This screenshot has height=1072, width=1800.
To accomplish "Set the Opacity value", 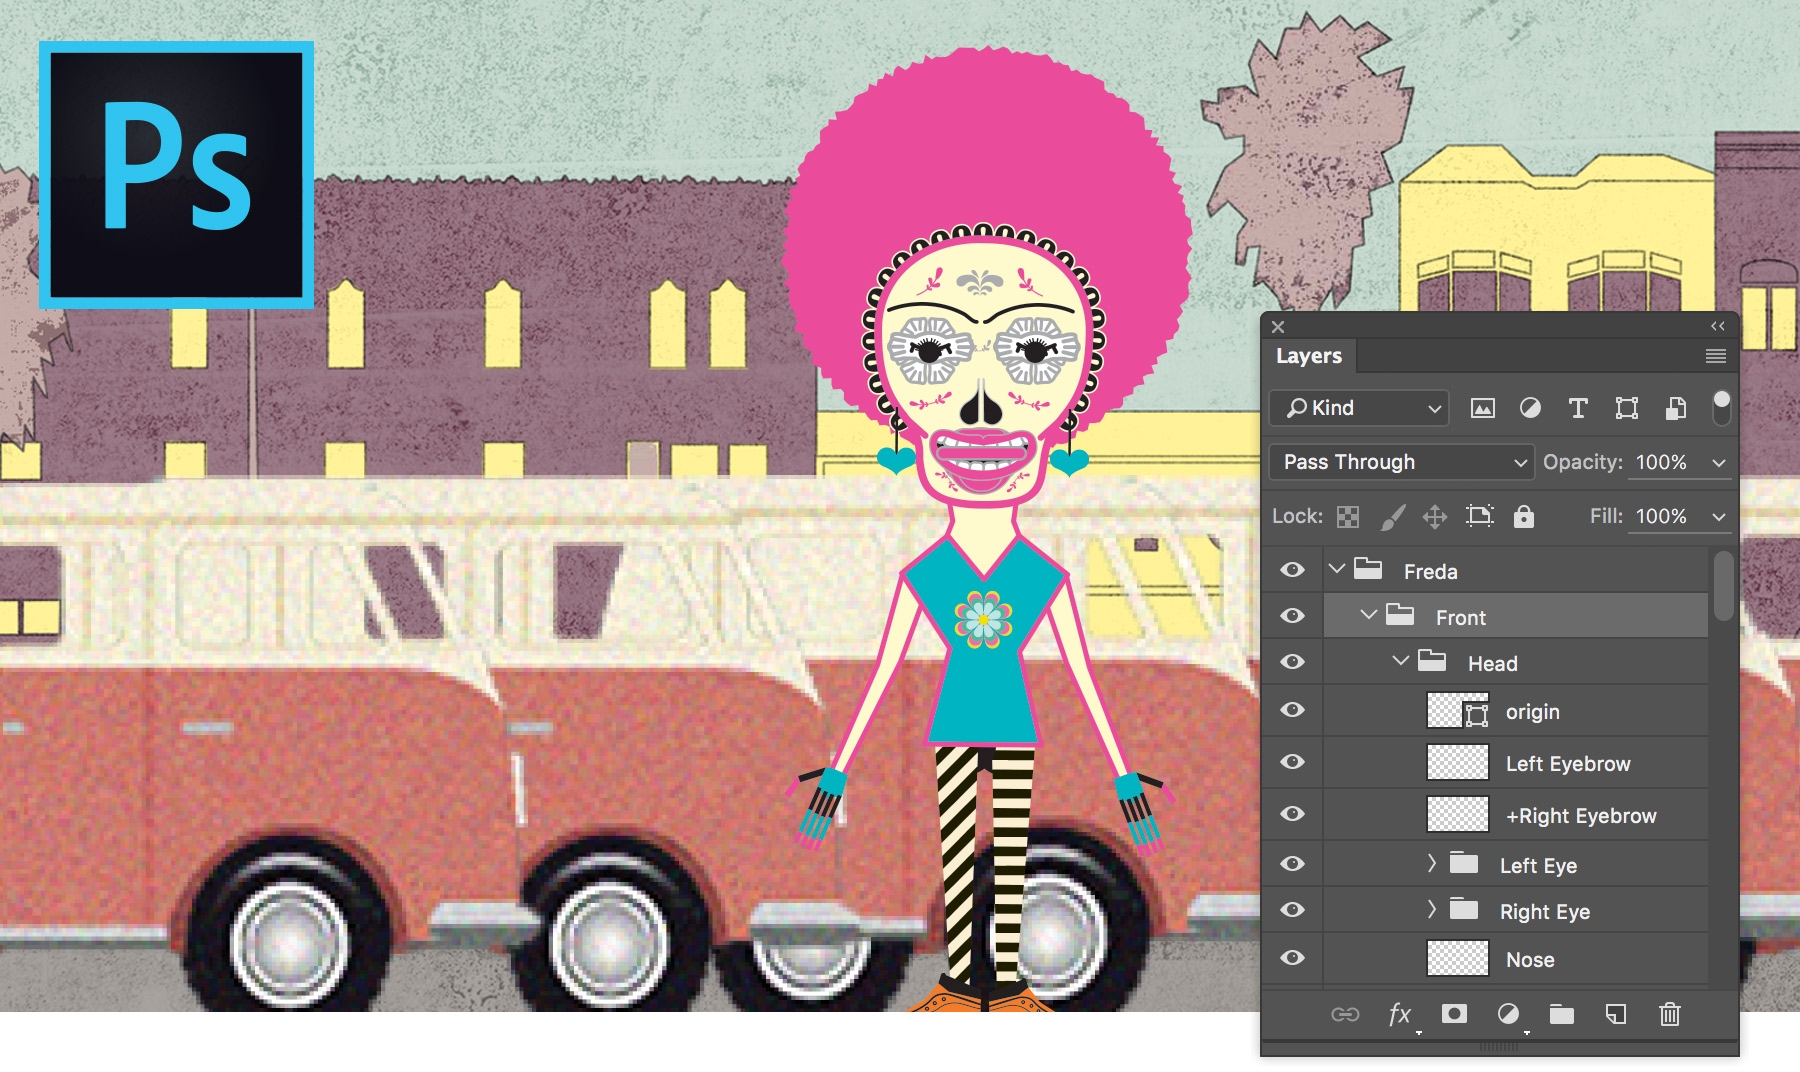I will pos(1661,462).
